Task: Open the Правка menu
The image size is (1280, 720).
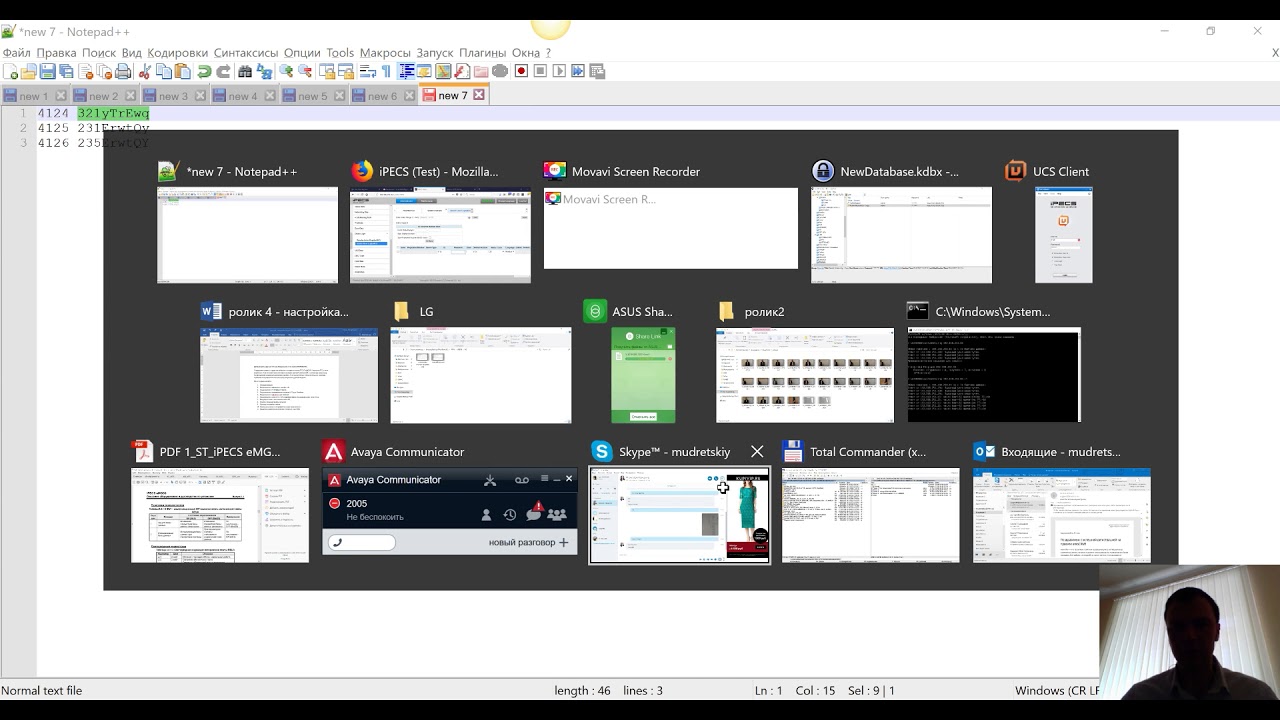Action: click(x=56, y=53)
